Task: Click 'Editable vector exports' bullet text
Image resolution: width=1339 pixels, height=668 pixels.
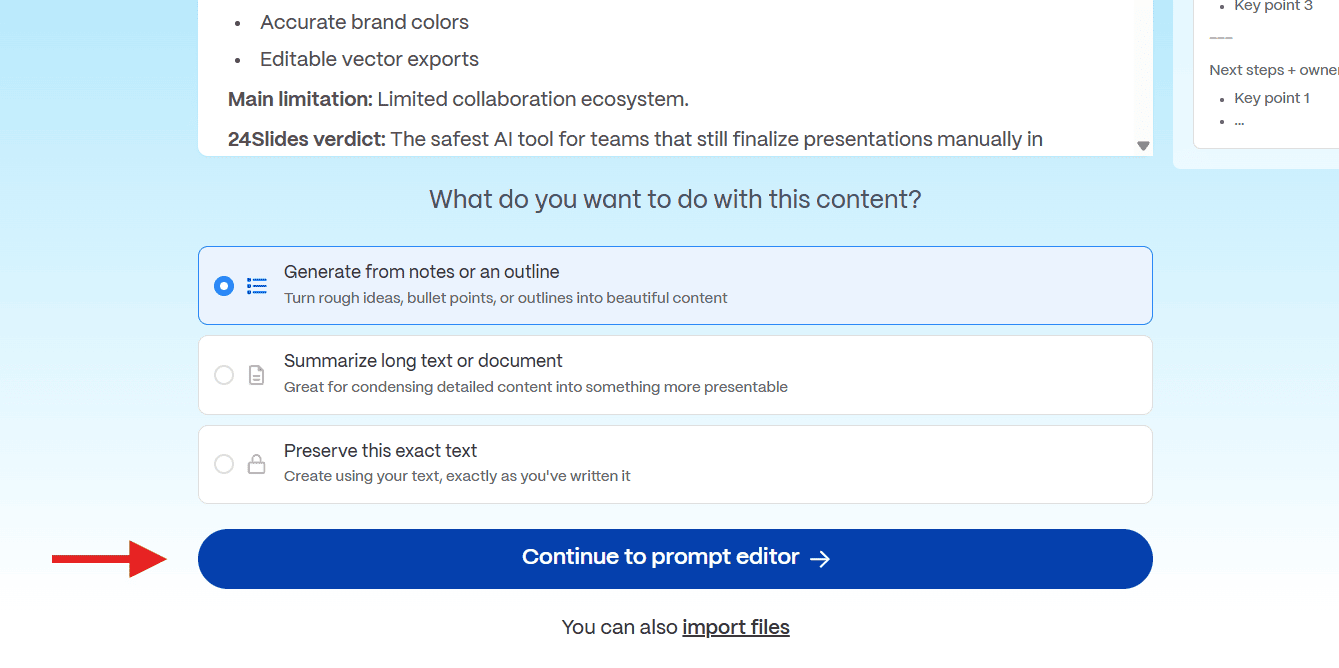Action: point(369,59)
